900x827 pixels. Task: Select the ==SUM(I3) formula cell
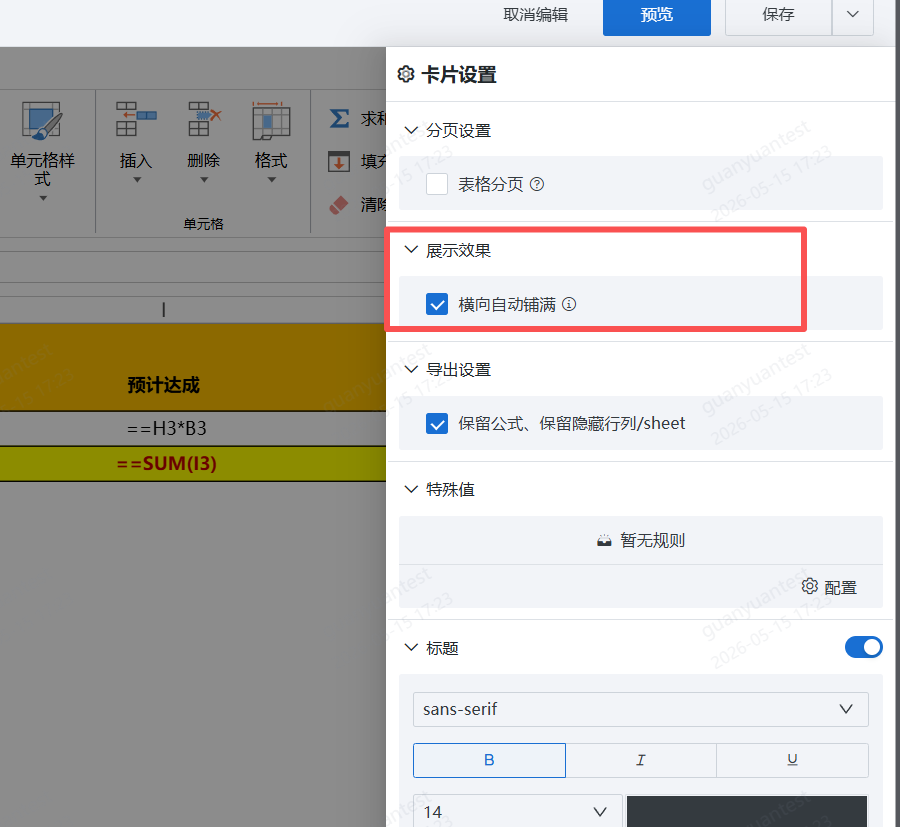(193, 464)
